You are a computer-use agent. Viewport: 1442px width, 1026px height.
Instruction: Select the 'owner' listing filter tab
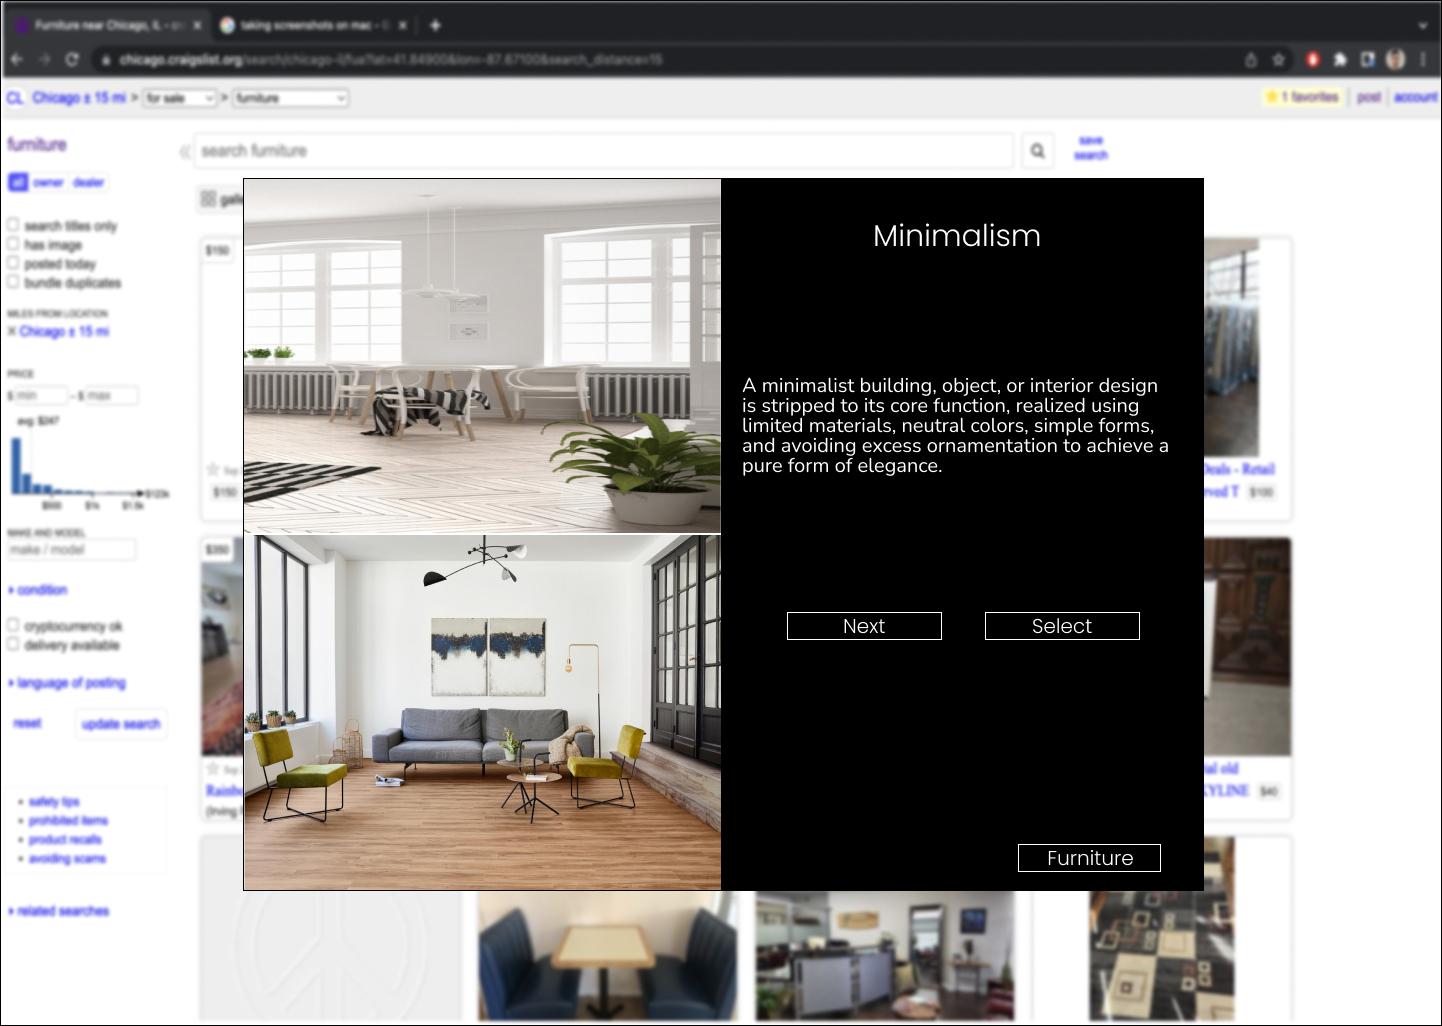pos(47,182)
